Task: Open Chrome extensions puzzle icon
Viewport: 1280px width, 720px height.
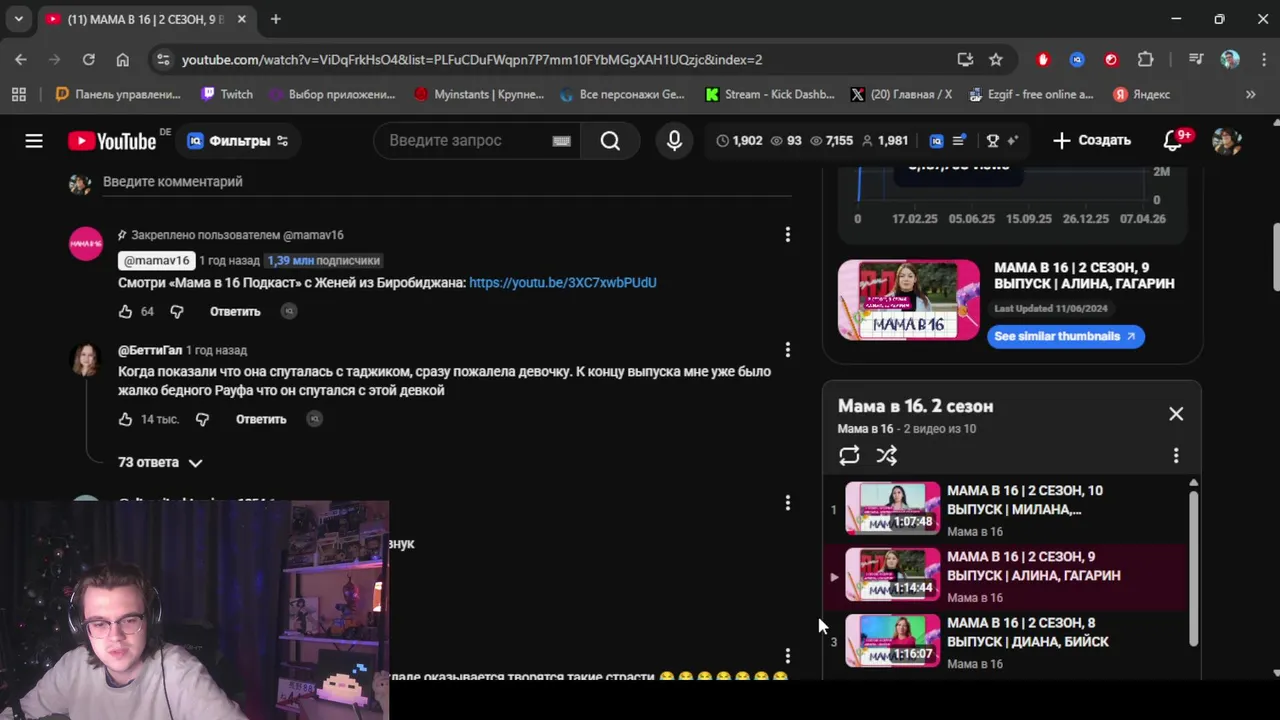Action: [x=1146, y=60]
